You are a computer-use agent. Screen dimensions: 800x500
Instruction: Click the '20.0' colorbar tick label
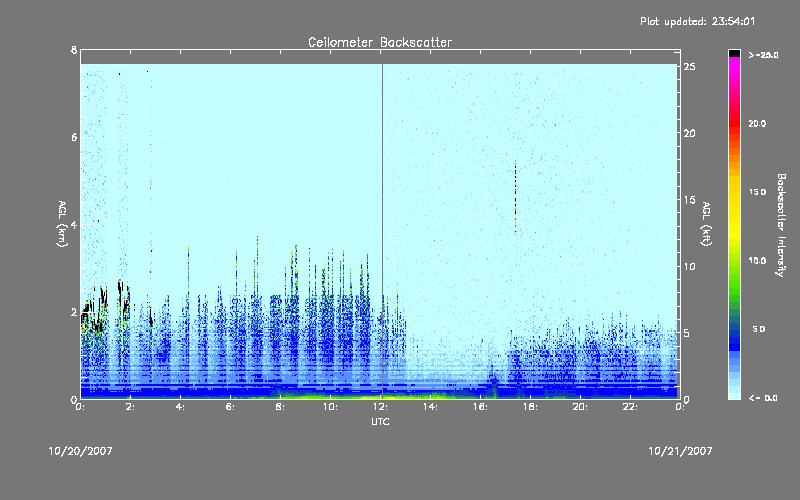coord(757,123)
